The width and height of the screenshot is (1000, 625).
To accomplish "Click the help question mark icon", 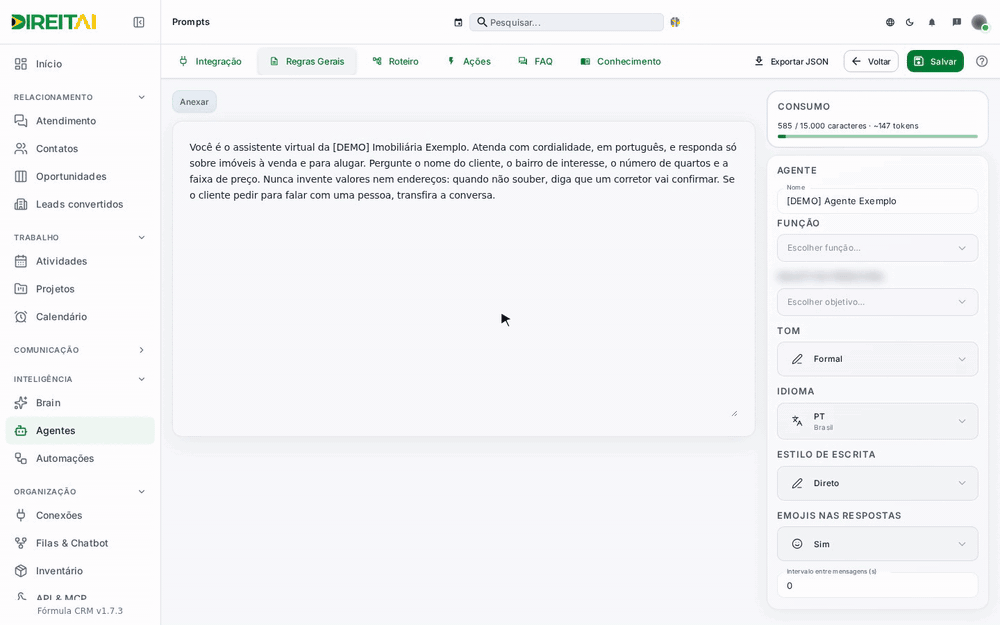I will pos(982,61).
